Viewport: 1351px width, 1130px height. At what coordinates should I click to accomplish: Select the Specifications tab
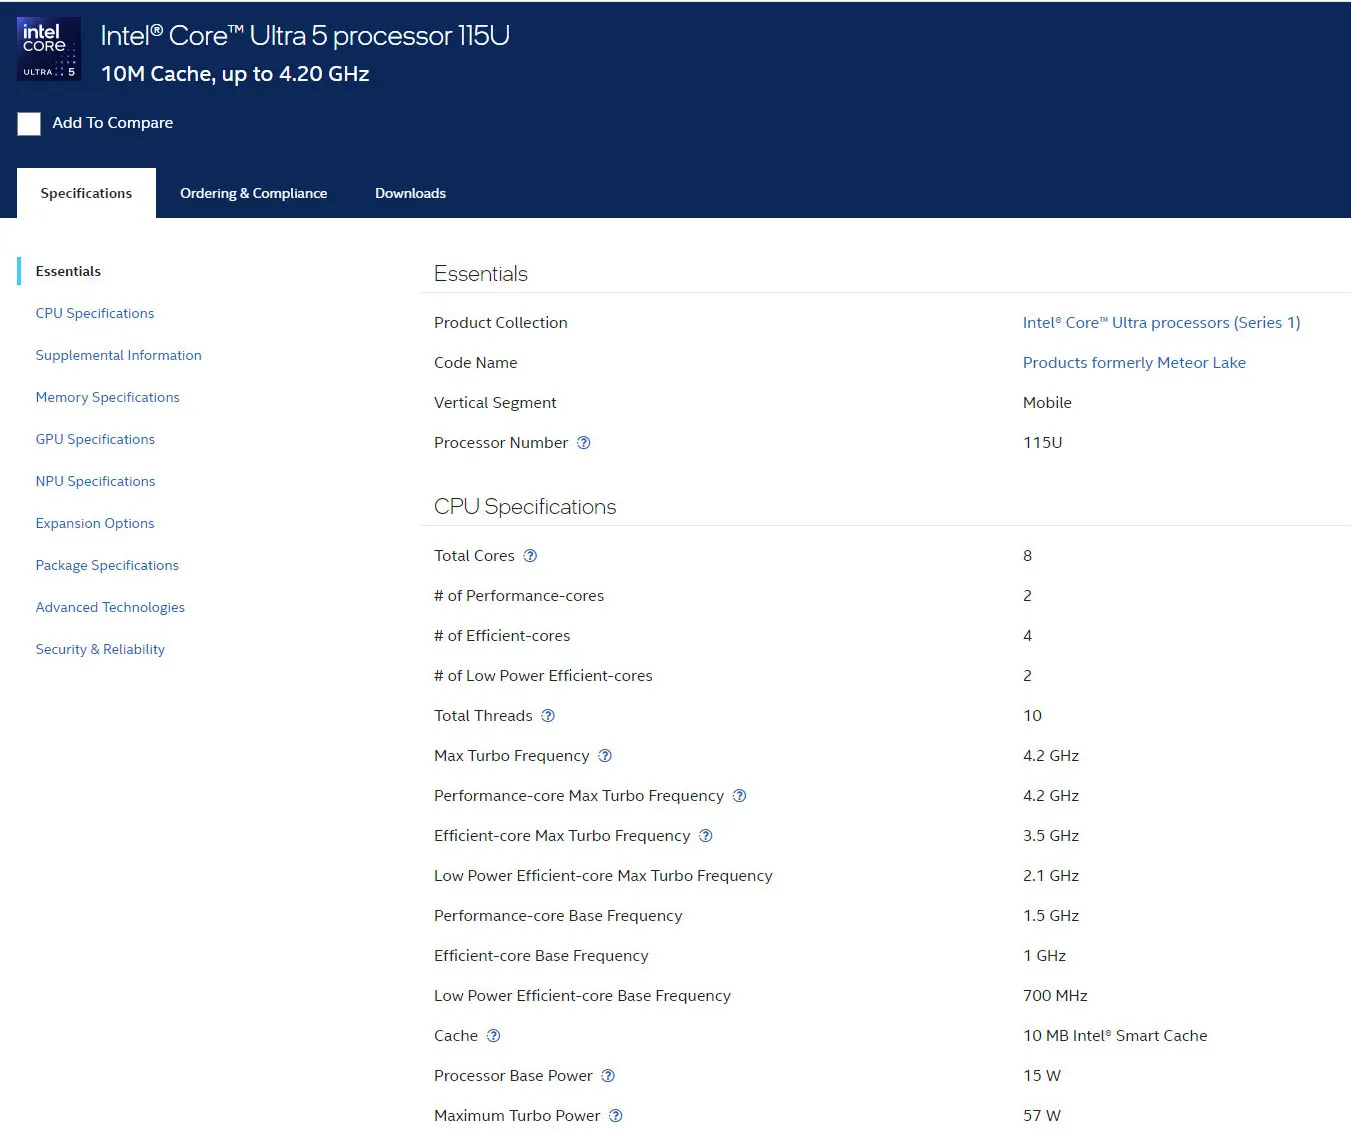[x=86, y=193]
